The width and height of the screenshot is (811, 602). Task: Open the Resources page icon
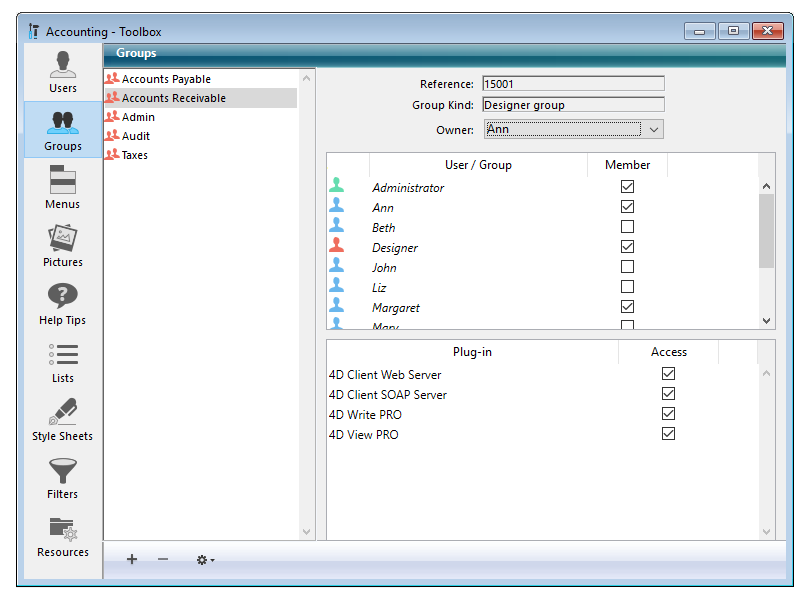point(63,536)
